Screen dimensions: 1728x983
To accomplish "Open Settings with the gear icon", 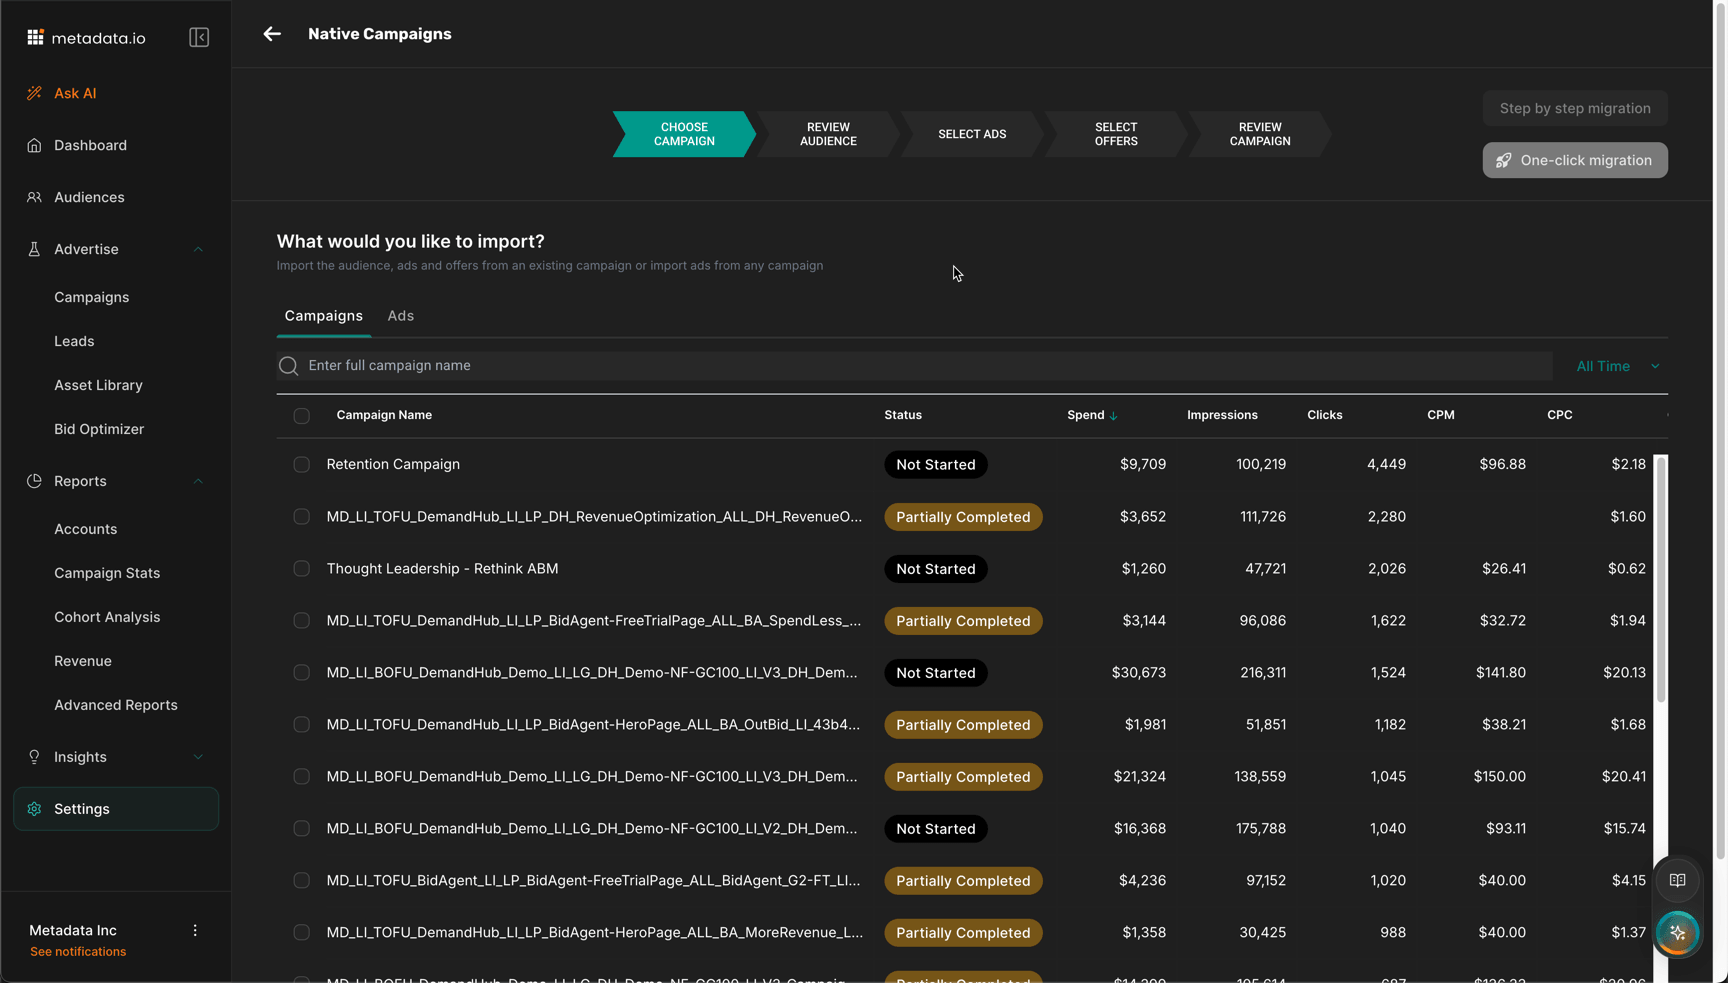I will (x=34, y=809).
